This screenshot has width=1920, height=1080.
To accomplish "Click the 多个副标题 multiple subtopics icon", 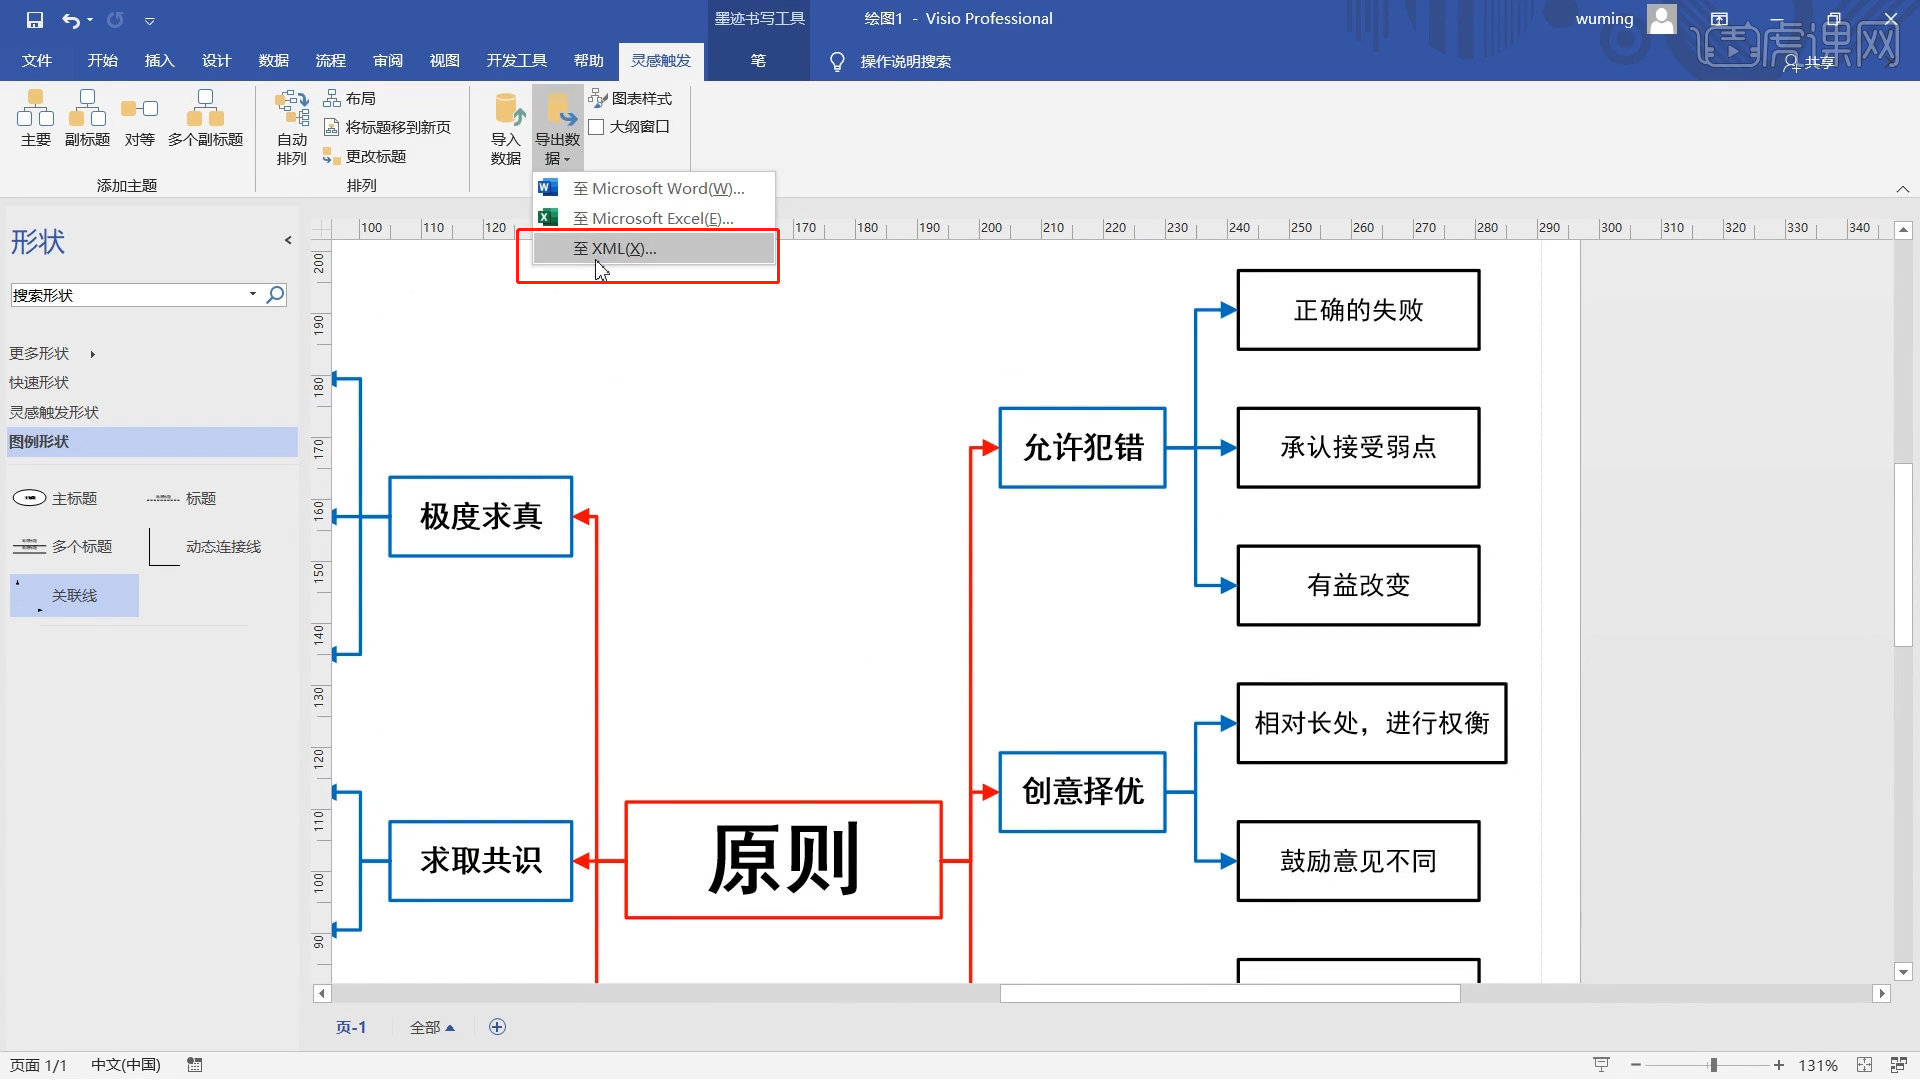I will pos(205,118).
